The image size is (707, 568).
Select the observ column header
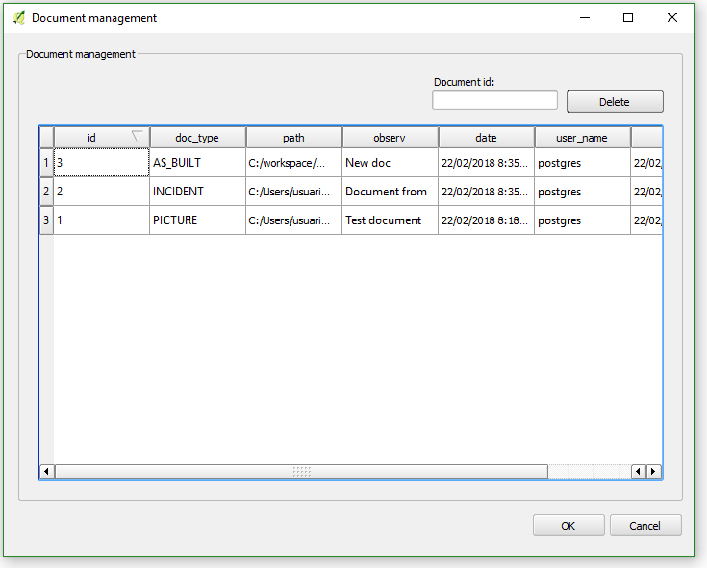[389, 138]
